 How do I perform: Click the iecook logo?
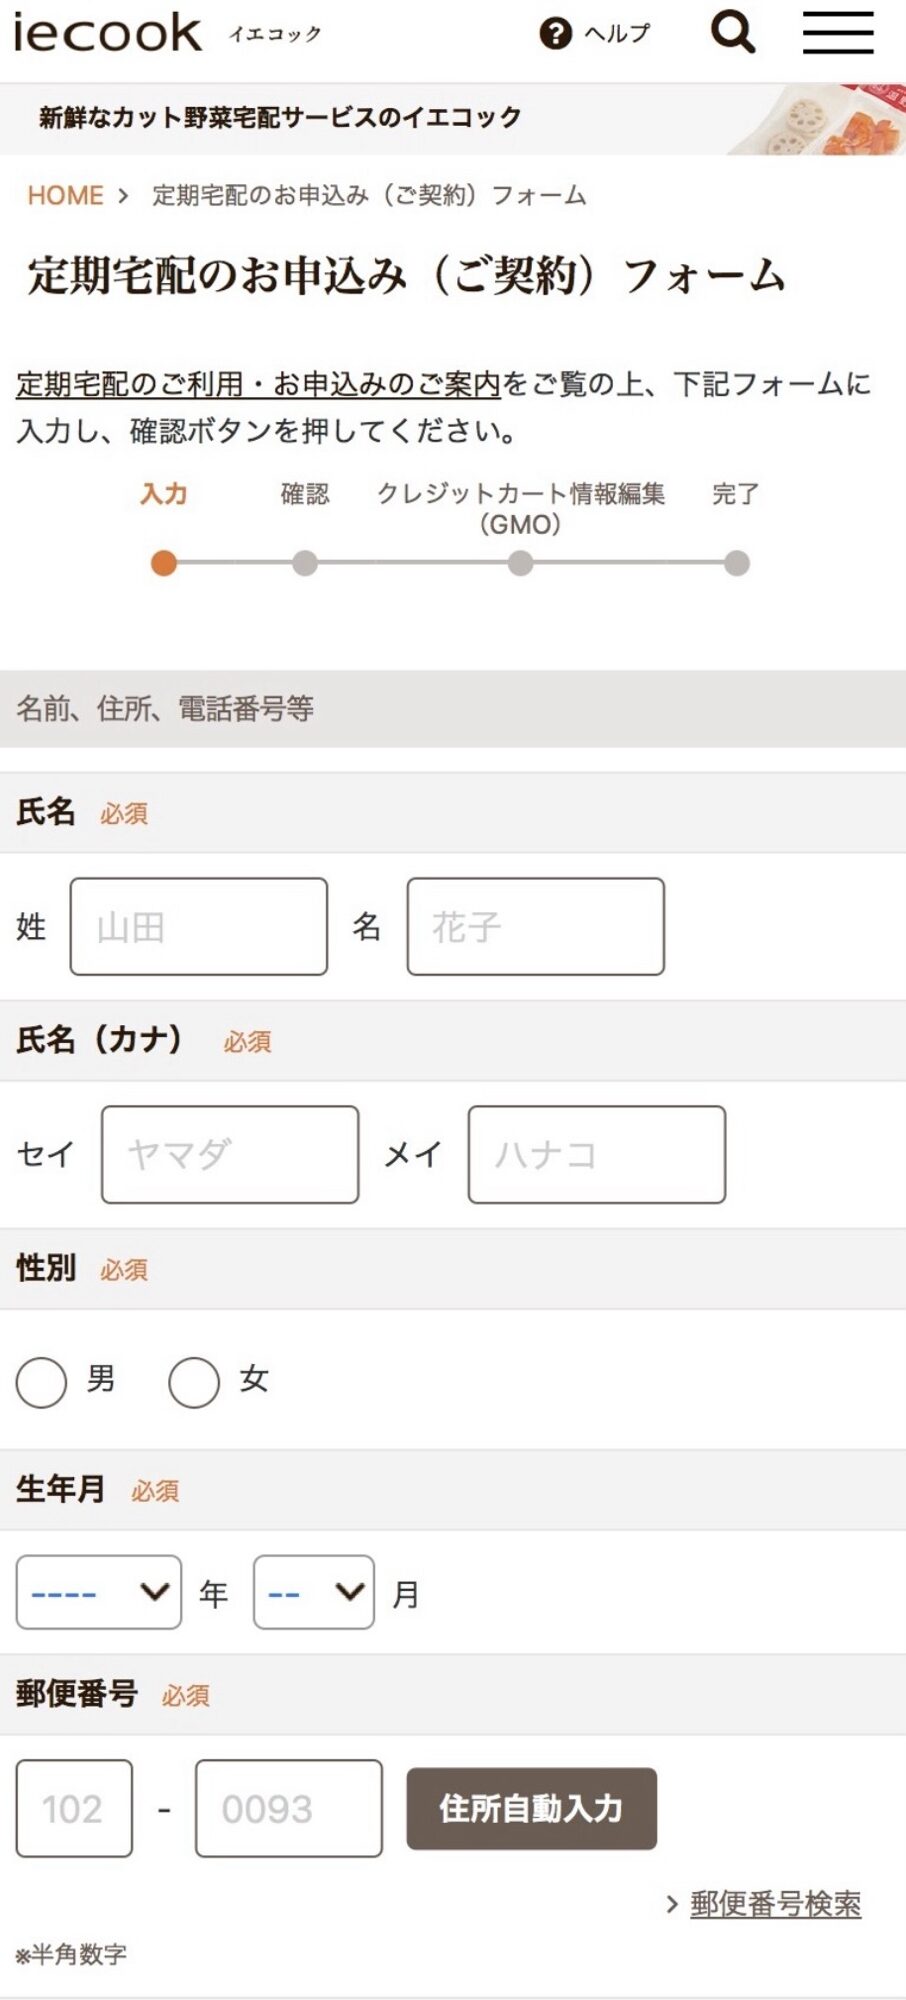[x=108, y=33]
